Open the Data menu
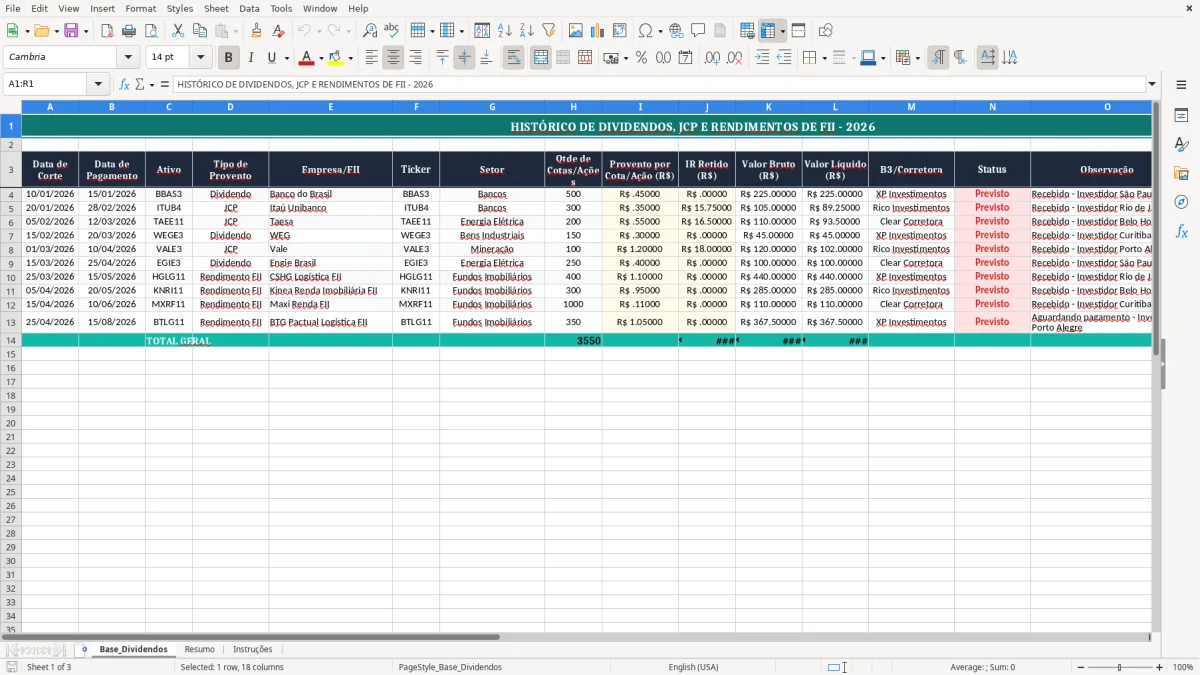1200x675 pixels. 249,8
